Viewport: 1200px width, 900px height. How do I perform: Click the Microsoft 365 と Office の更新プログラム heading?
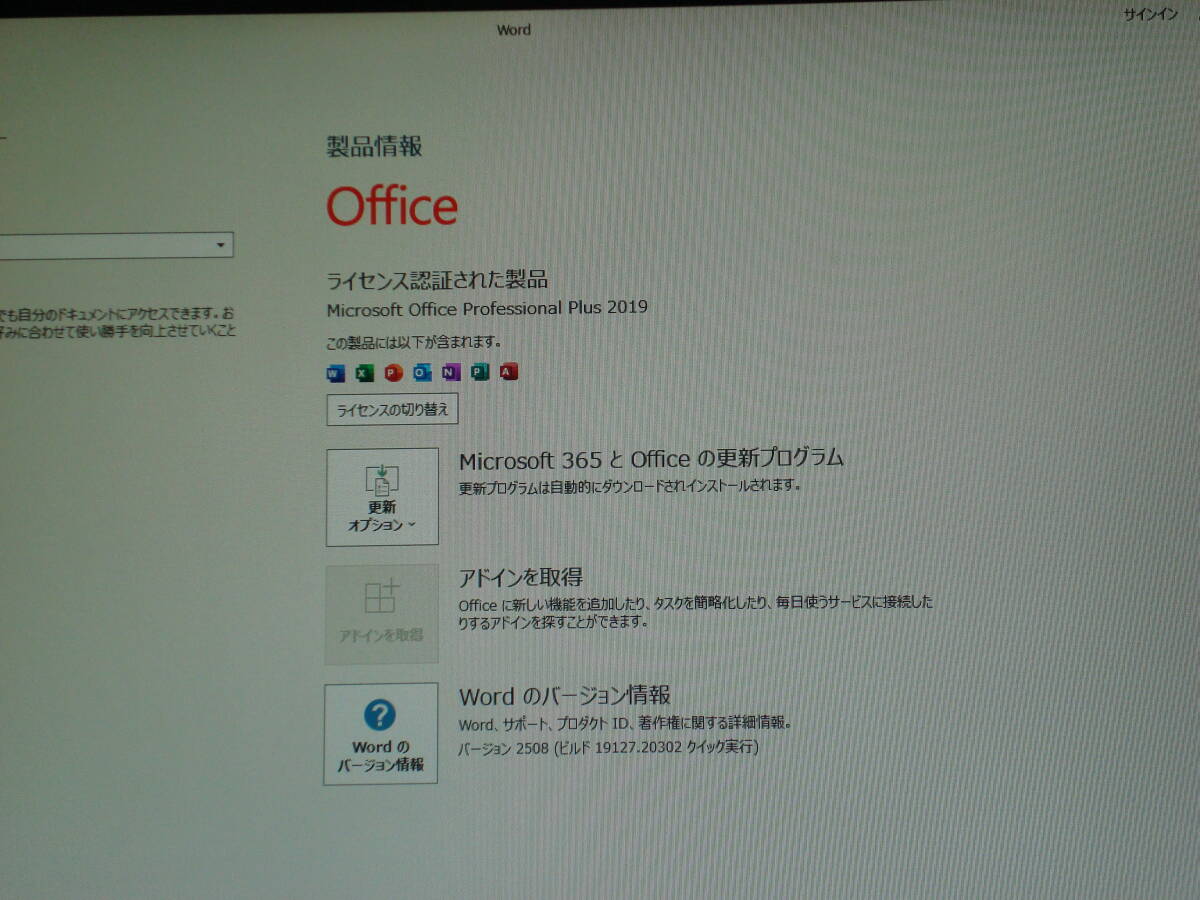tap(651, 459)
